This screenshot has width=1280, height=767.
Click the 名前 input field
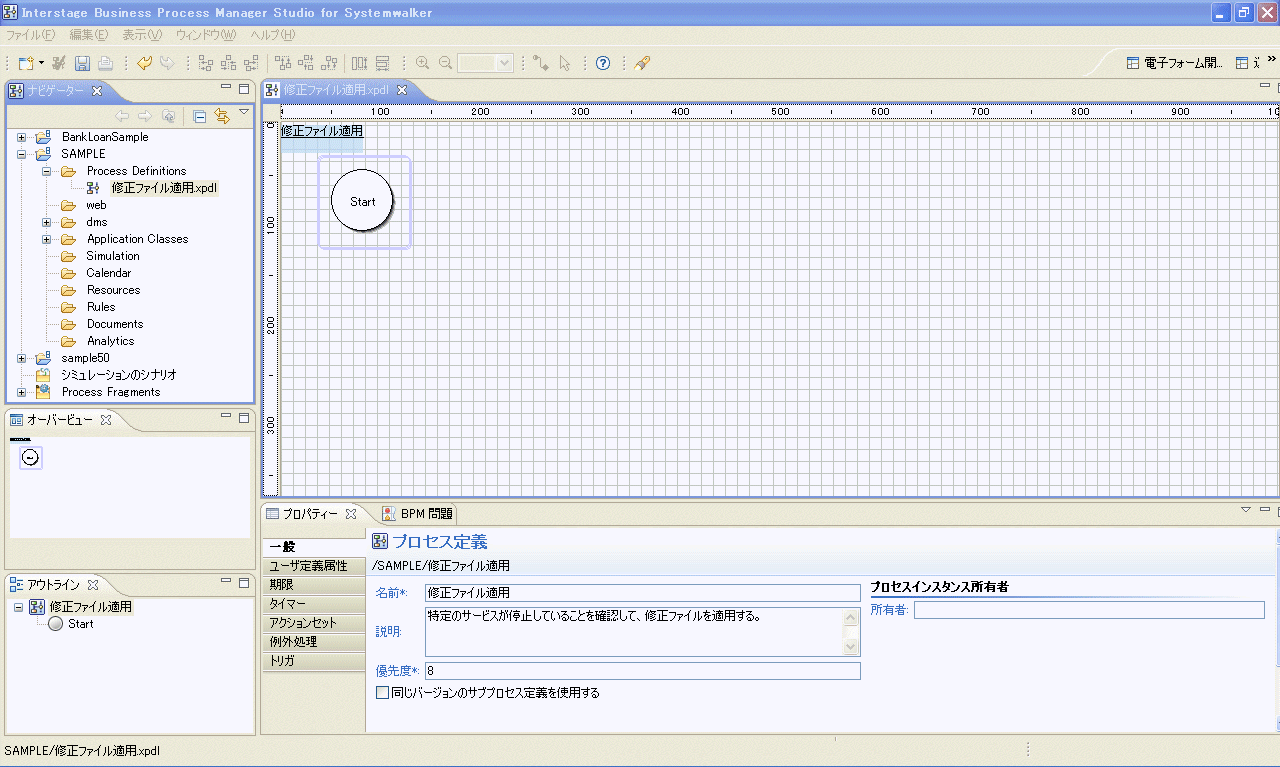pos(642,593)
